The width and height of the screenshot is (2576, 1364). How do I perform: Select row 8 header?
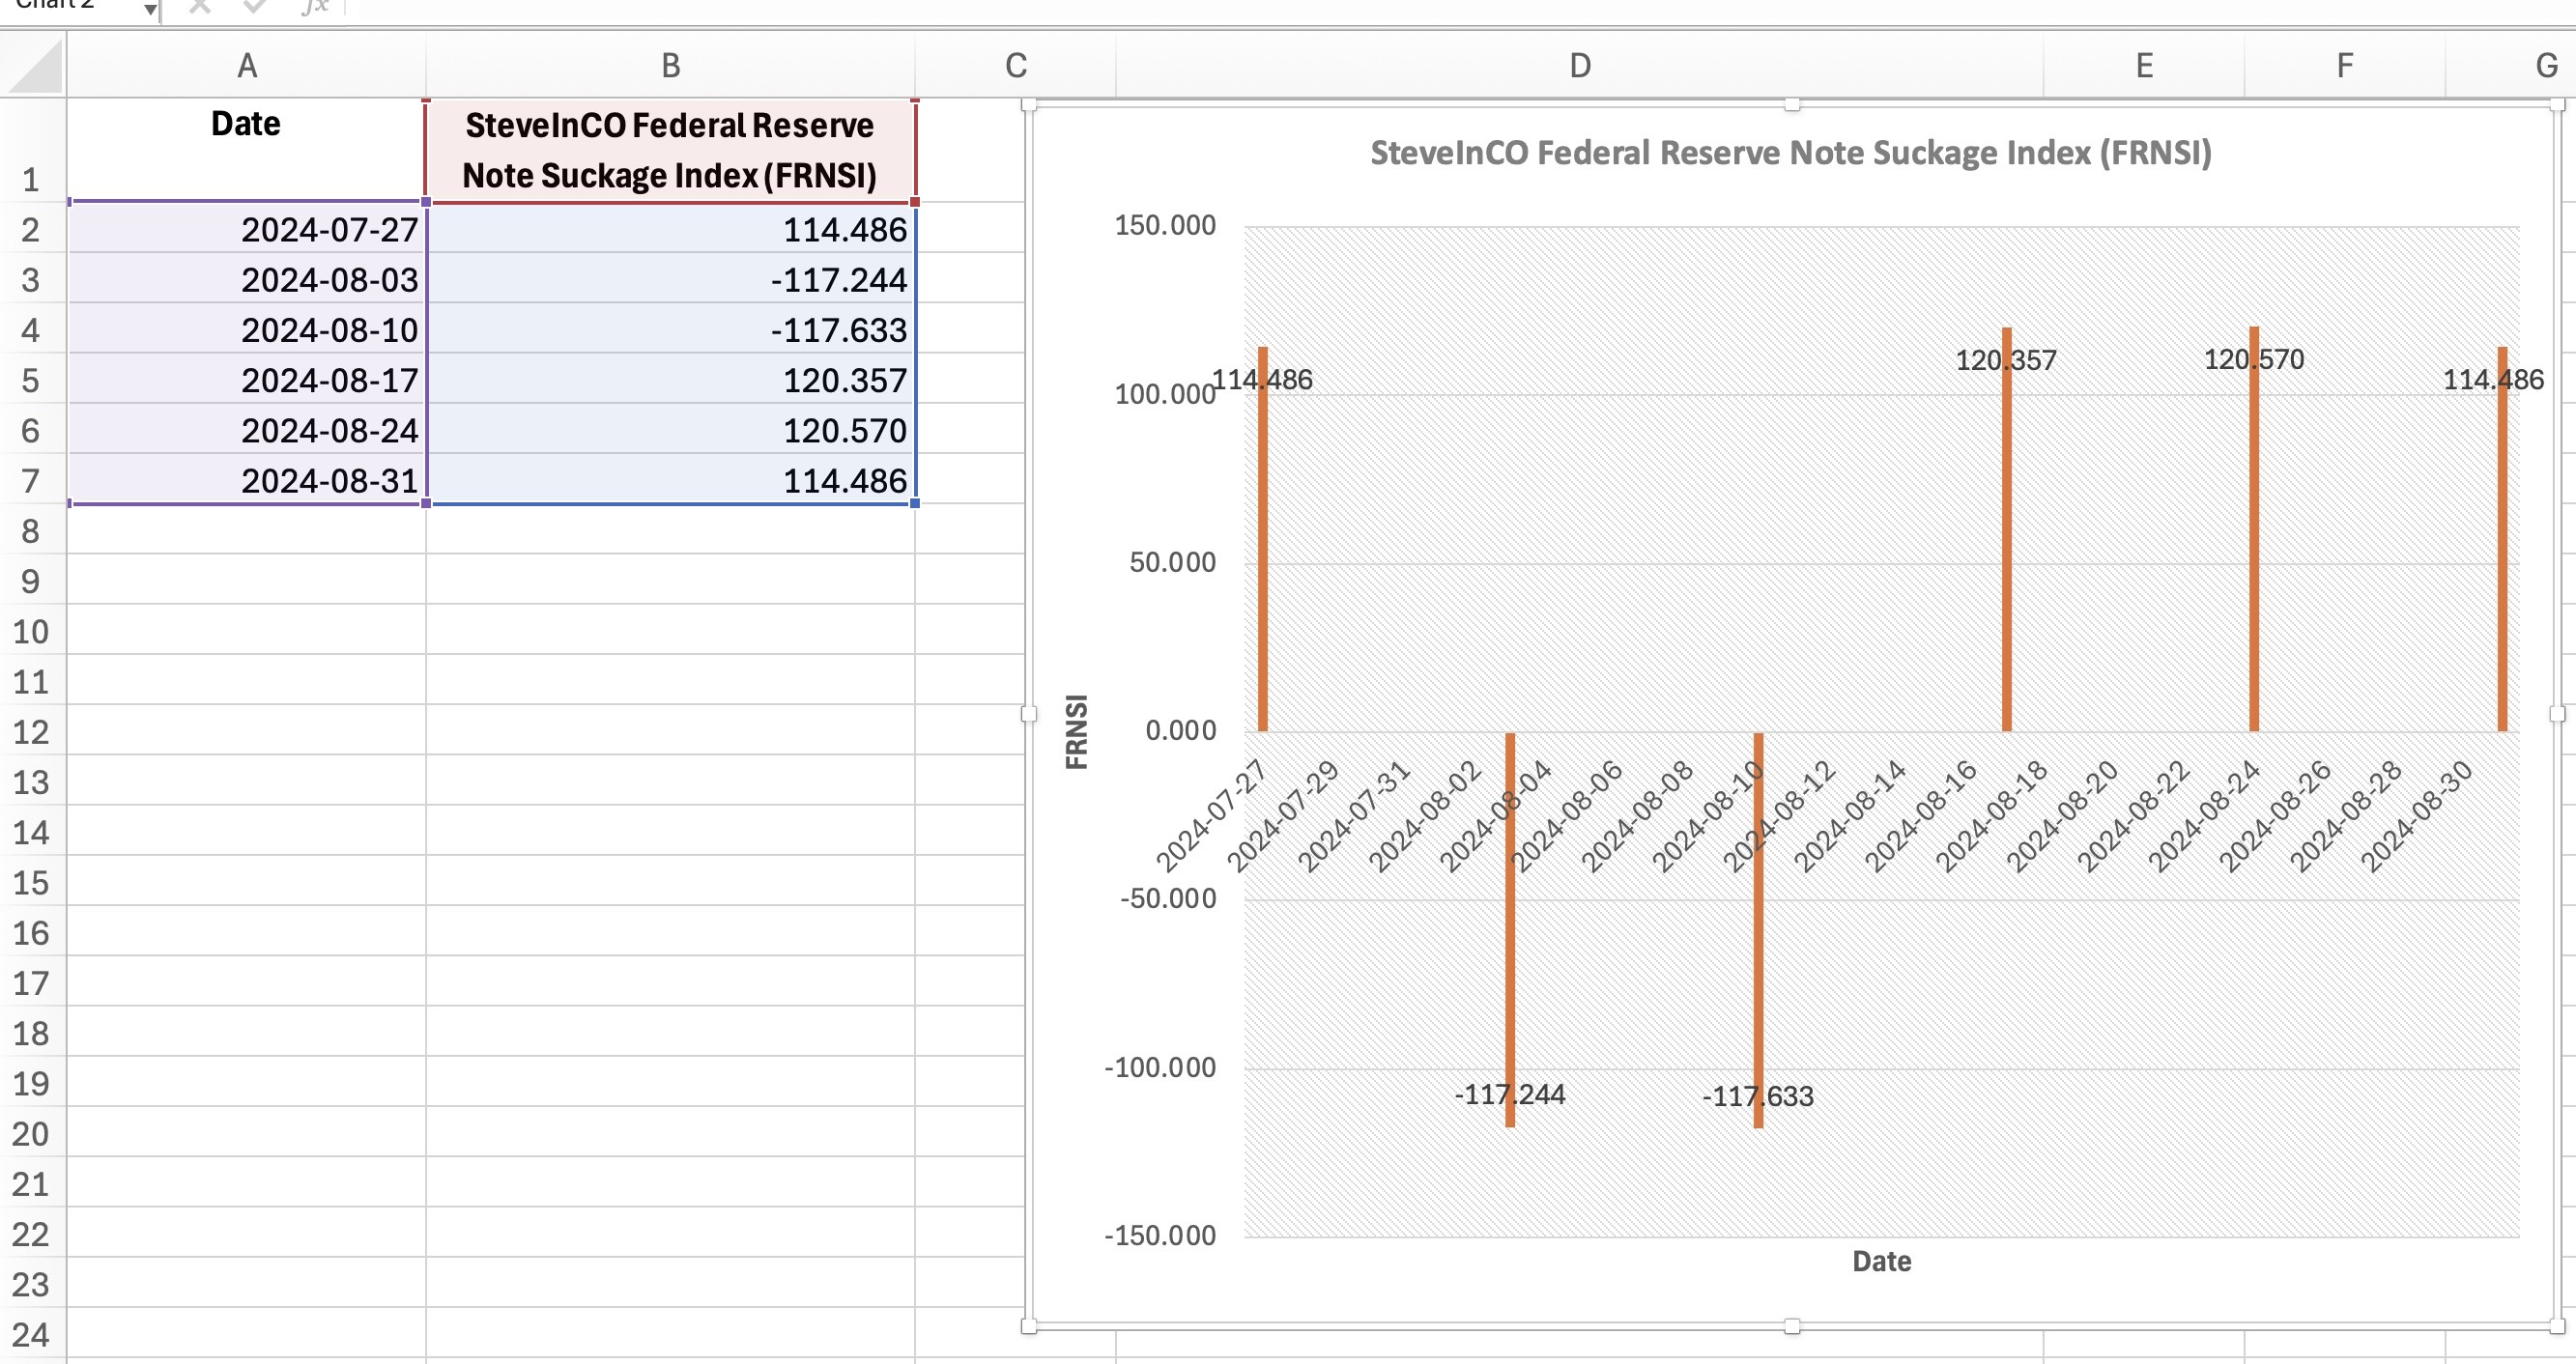coord(31,531)
